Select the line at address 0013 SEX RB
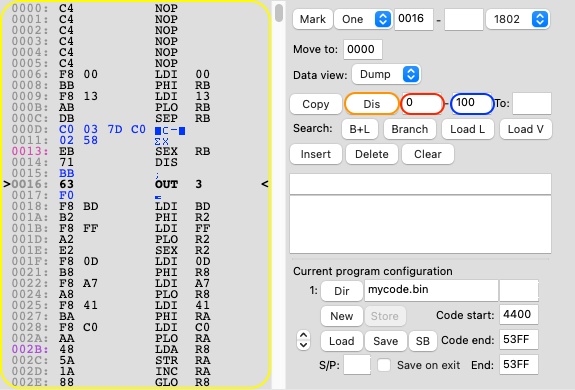 136,151
